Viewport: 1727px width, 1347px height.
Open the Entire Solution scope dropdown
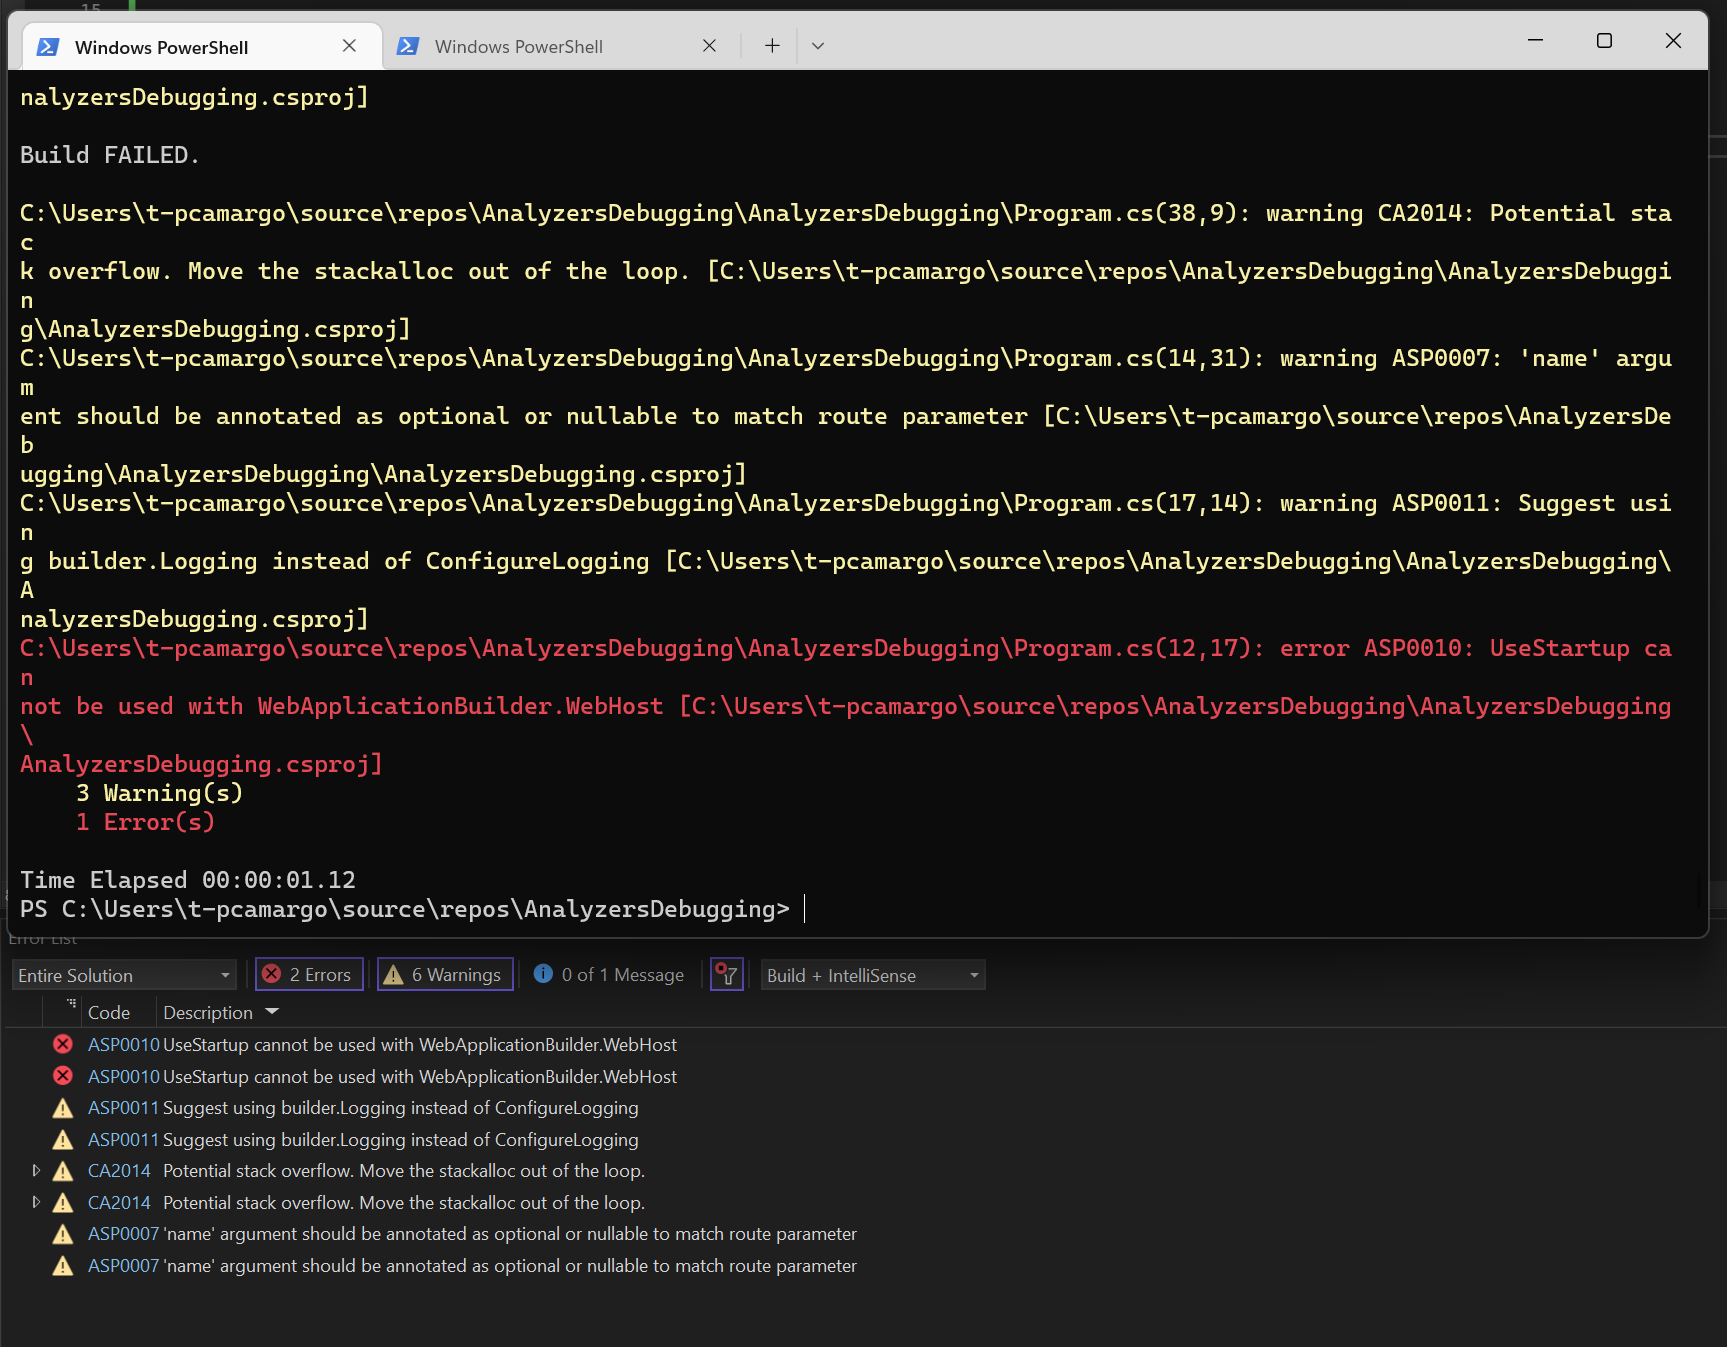124,975
